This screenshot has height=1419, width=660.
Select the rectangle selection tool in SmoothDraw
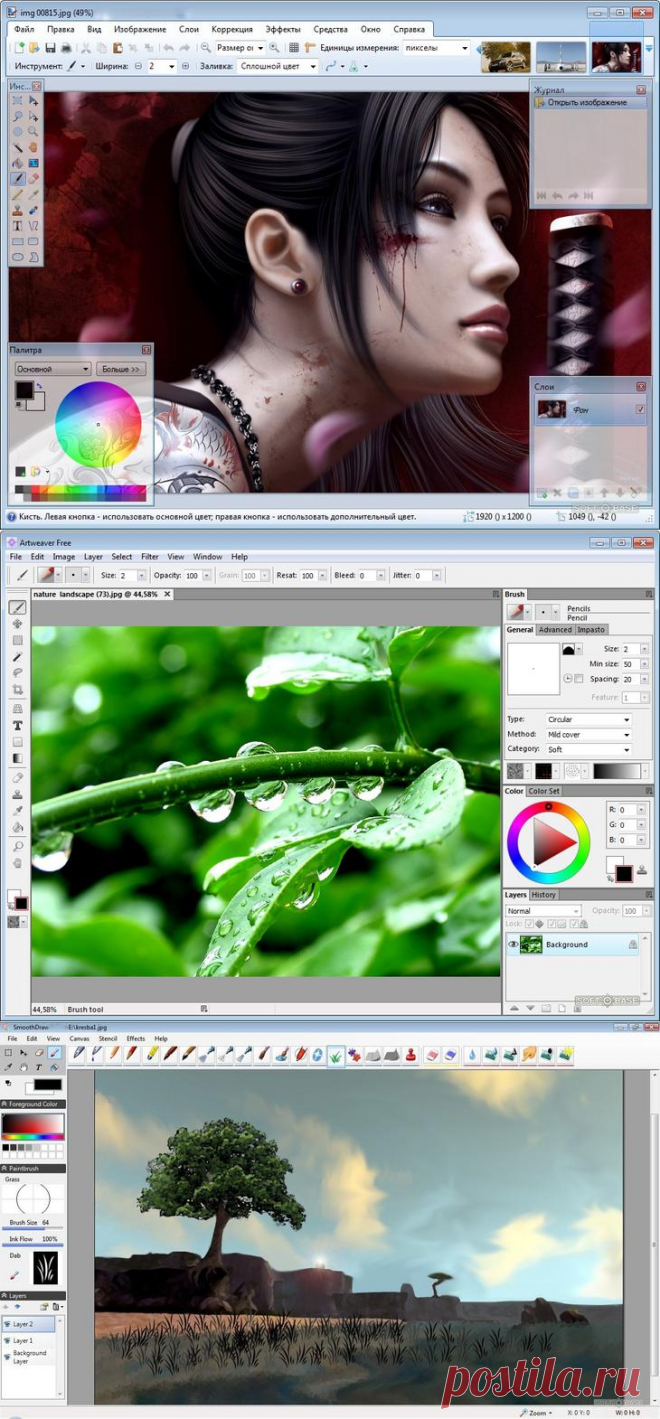pyautogui.click(x=9, y=1053)
